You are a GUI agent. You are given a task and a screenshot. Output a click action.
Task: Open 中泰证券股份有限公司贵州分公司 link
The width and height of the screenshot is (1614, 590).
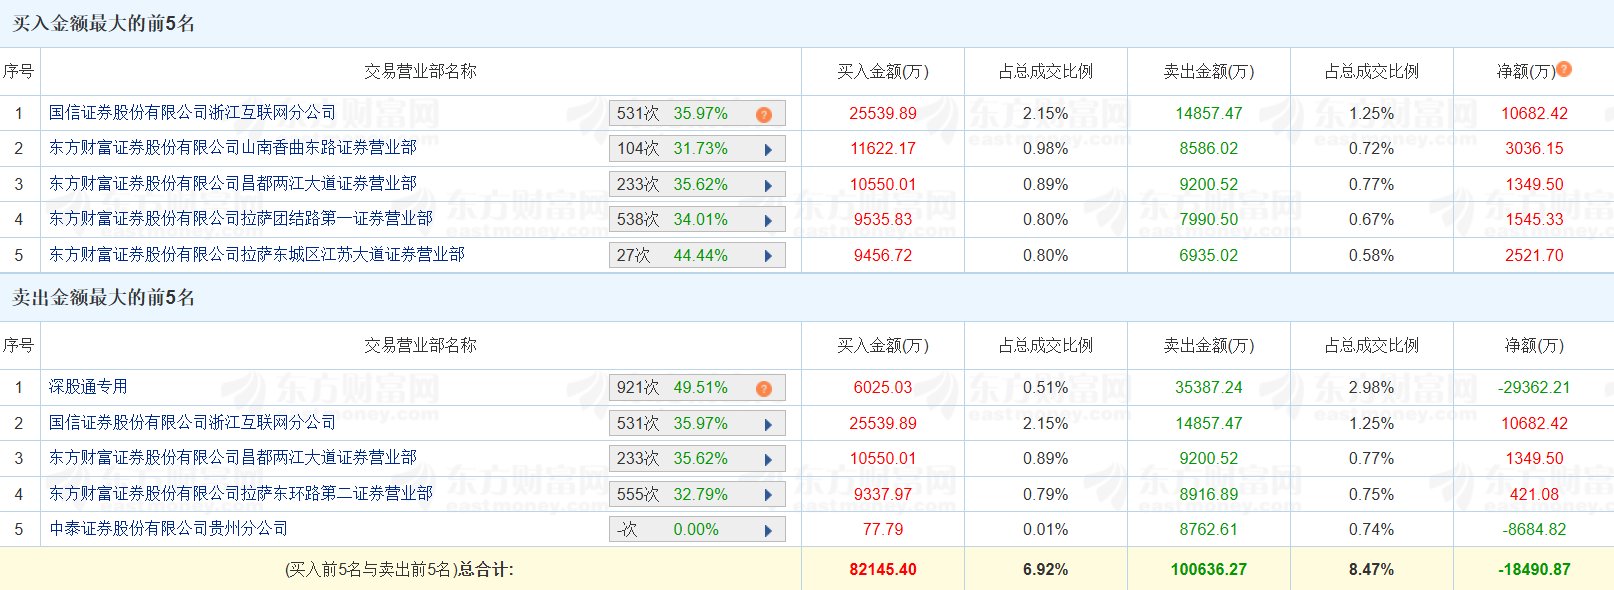point(168,529)
